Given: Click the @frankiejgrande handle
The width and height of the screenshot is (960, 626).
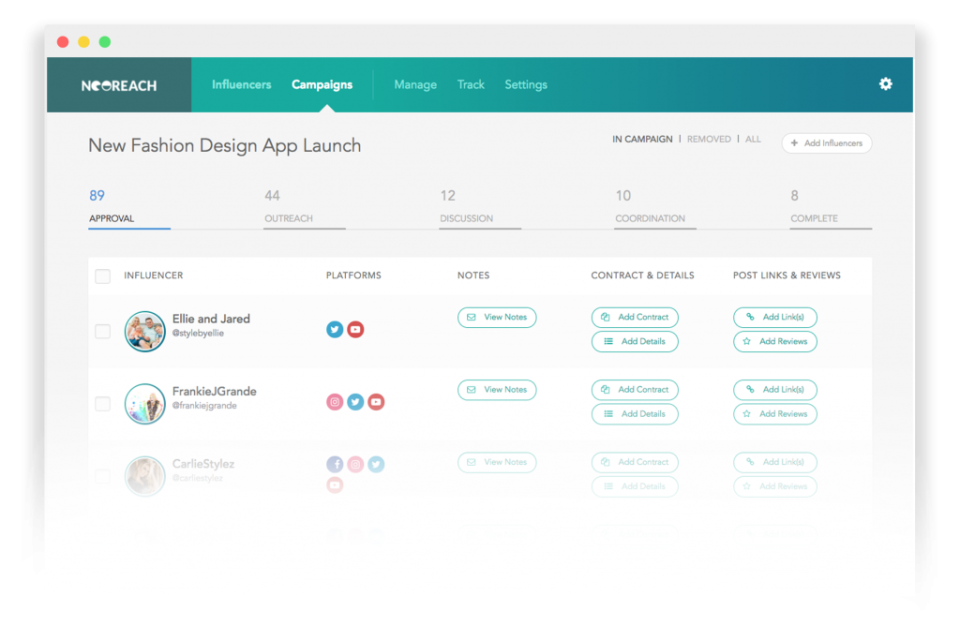Looking at the screenshot, I should click(204, 405).
